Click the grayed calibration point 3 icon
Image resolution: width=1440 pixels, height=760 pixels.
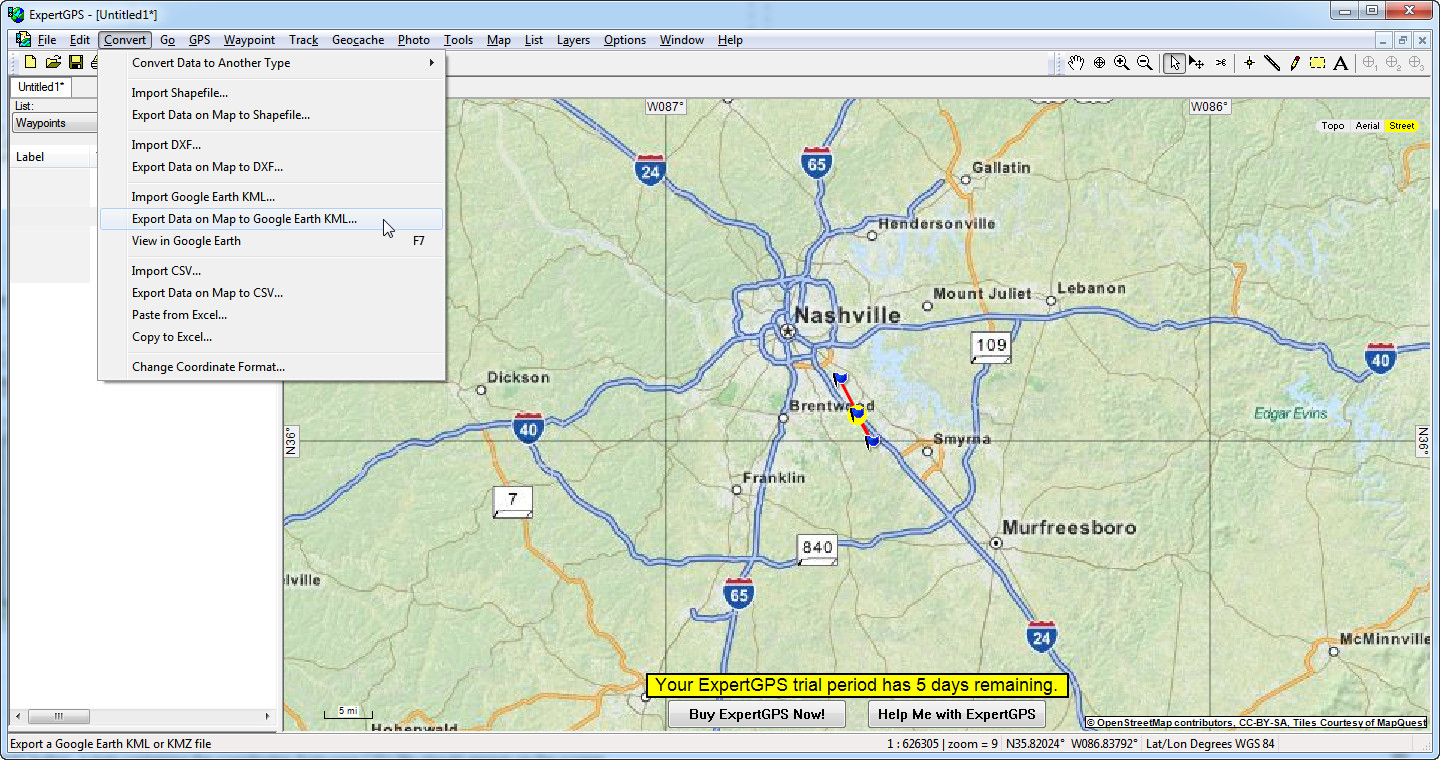(x=1416, y=63)
